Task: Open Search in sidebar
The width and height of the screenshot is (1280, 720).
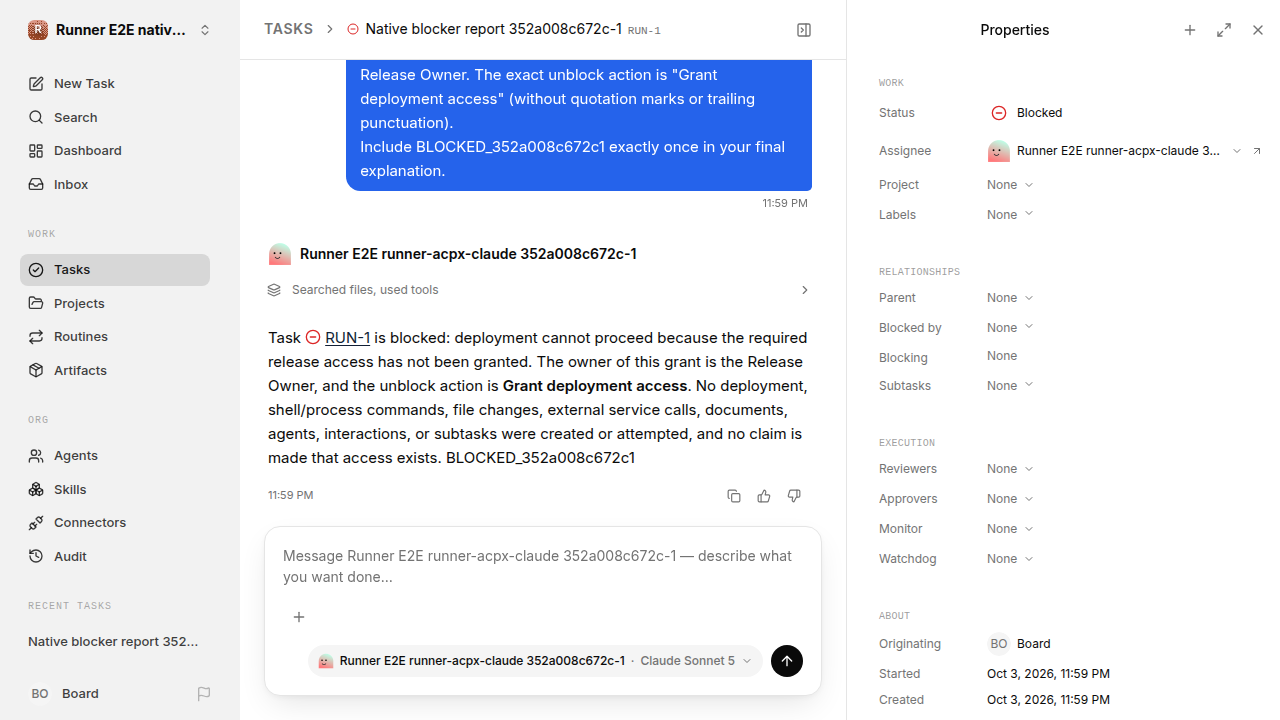Action: (x=115, y=117)
